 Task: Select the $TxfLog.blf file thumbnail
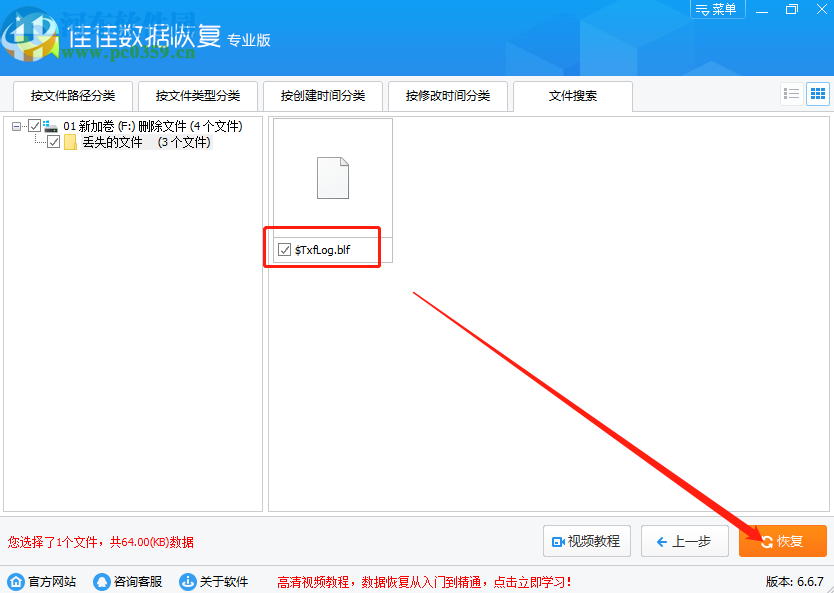pyautogui.click(x=331, y=180)
